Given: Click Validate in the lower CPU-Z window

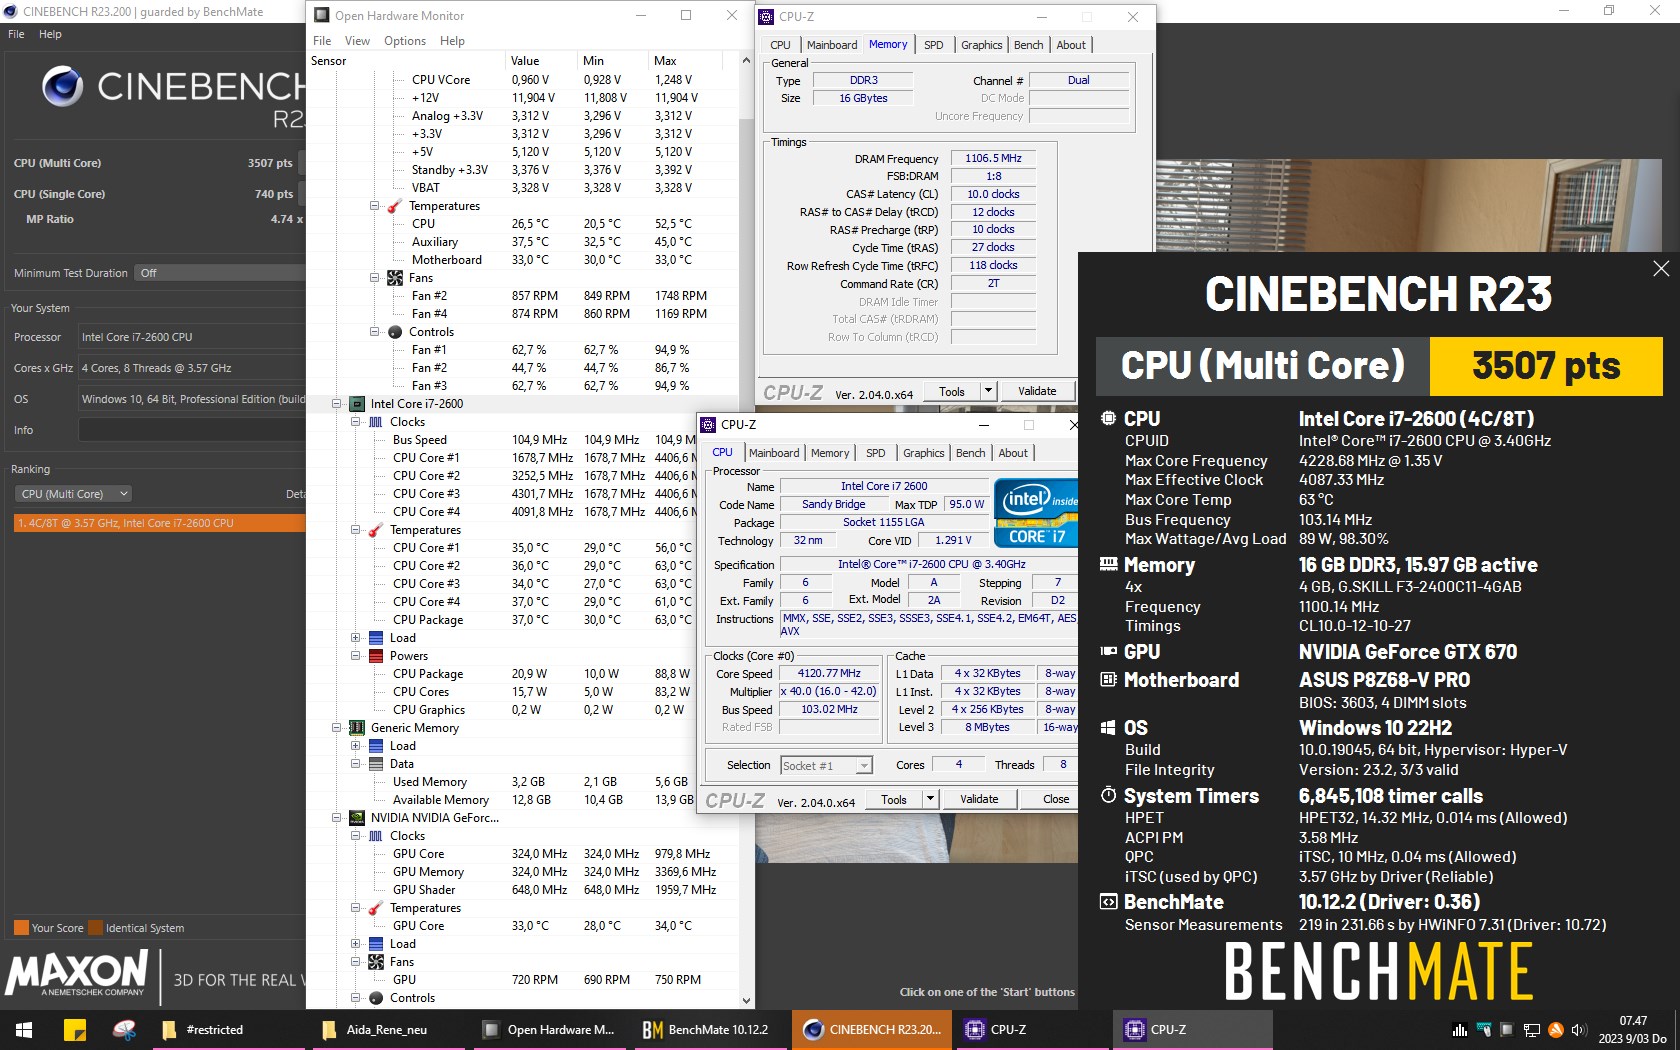Looking at the screenshot, I should tap(979, 799).
